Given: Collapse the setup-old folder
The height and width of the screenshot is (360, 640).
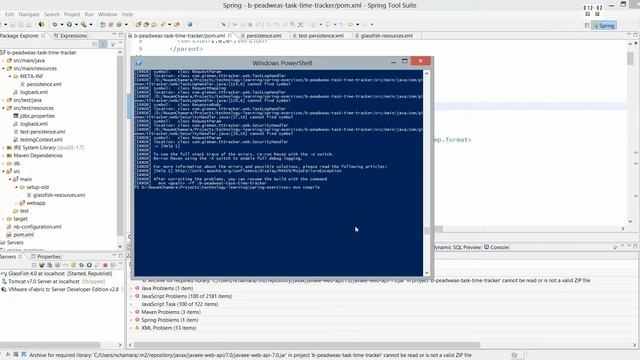Looking at the screenshot, I should 16,187.
